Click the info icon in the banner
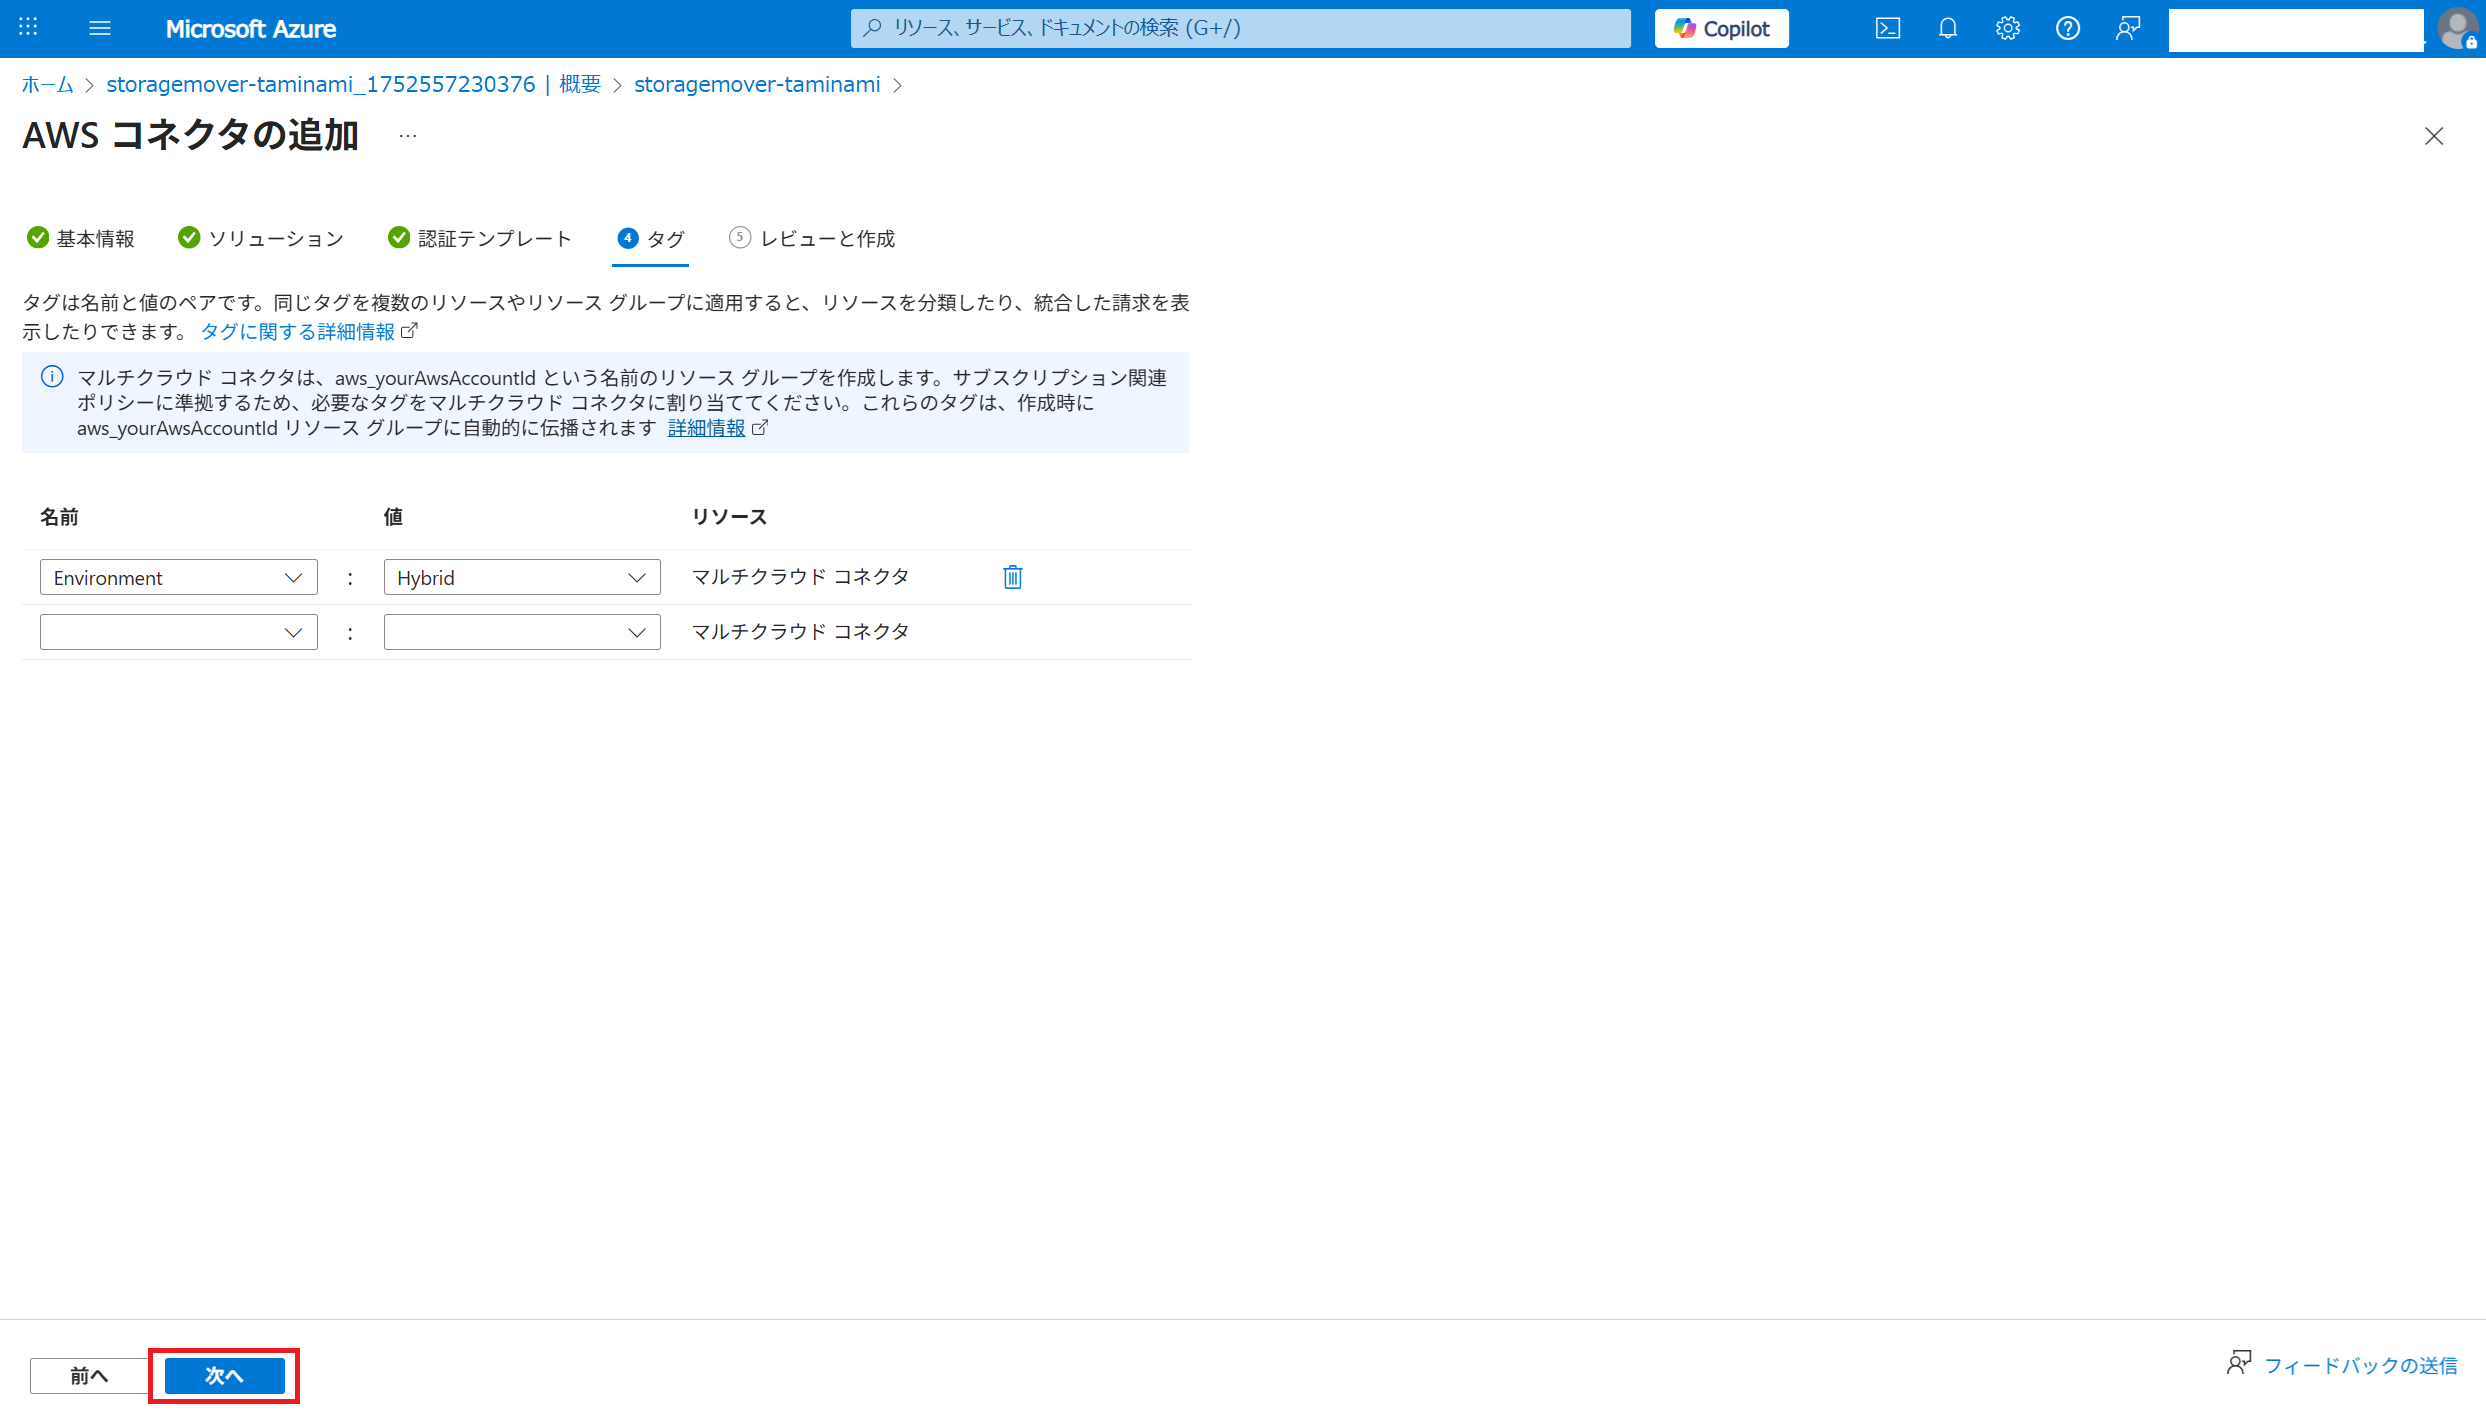Screen dimensions: 2486x1418 coord(52,377)
